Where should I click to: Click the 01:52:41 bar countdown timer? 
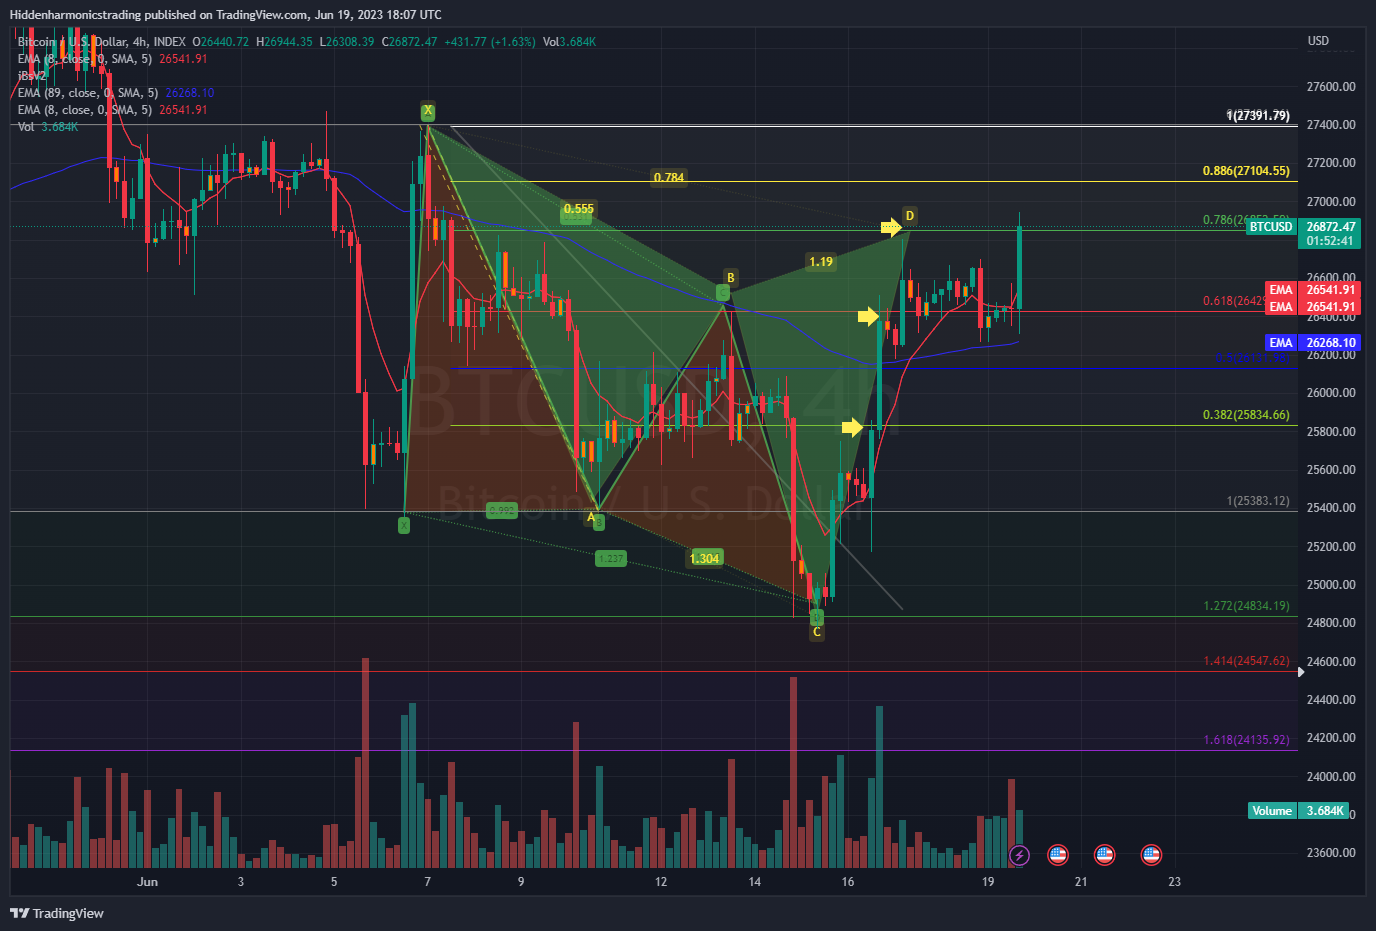[x=1331, y=241]
